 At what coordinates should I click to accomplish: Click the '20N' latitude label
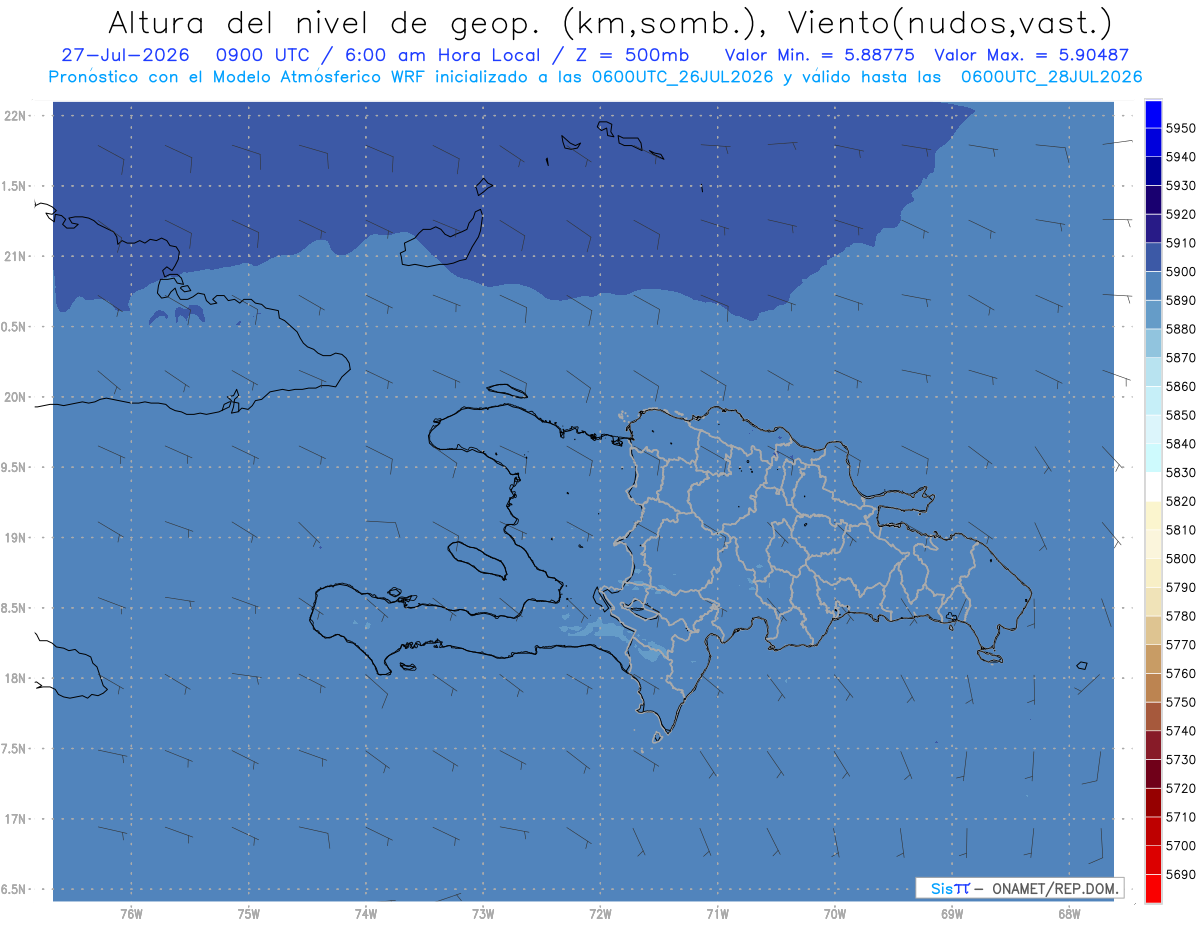coord(15,397)
